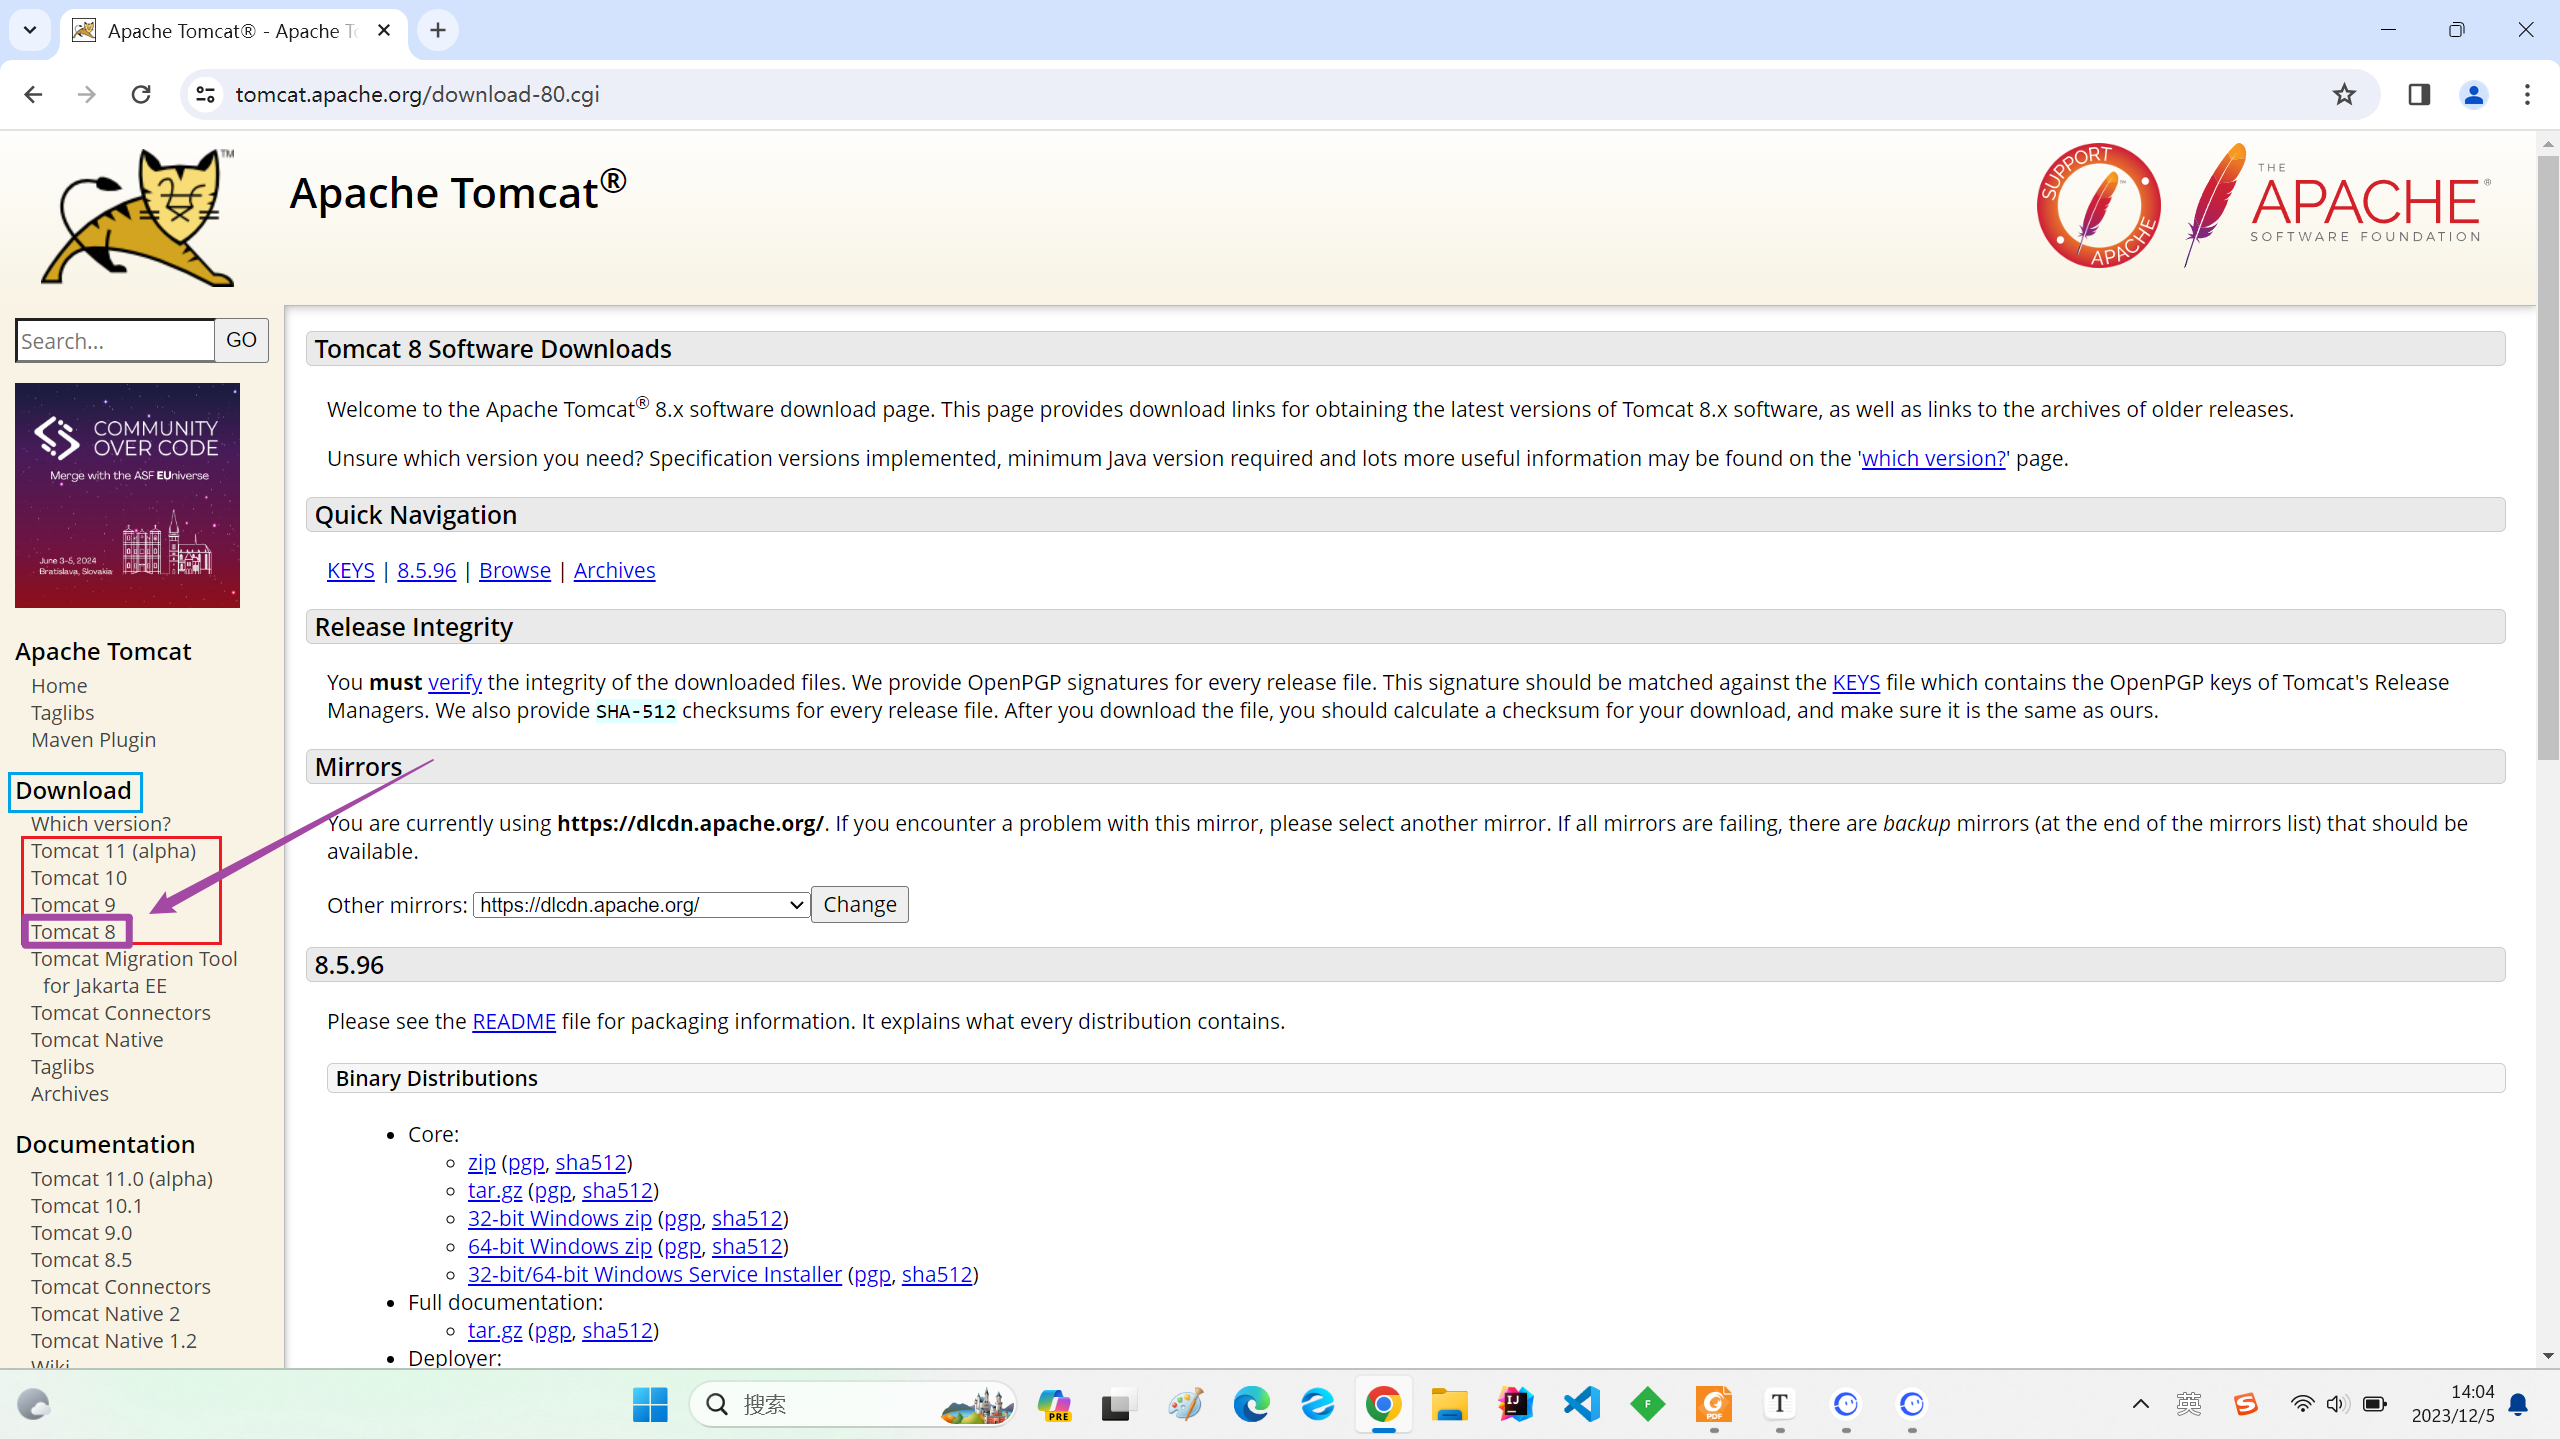Open Home in the sidebar
This screenshot has height=1439, width=2560.
click(x=59, y=685)
